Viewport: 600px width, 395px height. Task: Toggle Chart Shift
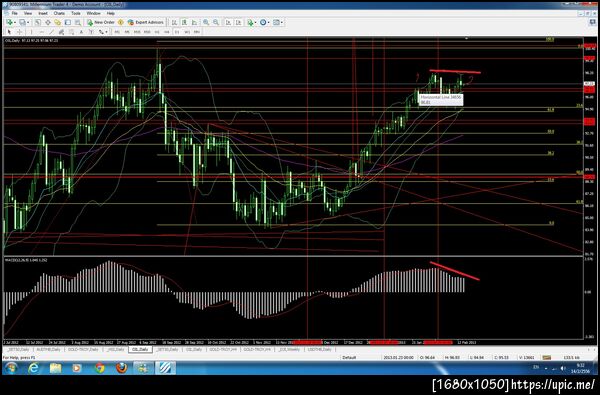coord(238,22)
